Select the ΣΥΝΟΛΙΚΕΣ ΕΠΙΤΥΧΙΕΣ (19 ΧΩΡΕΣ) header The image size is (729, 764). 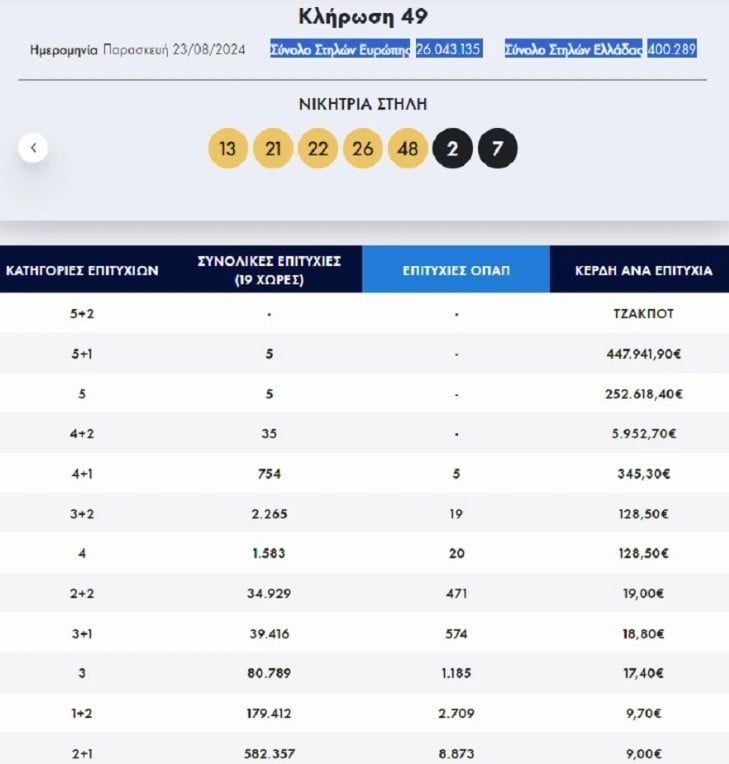point(269,270)
